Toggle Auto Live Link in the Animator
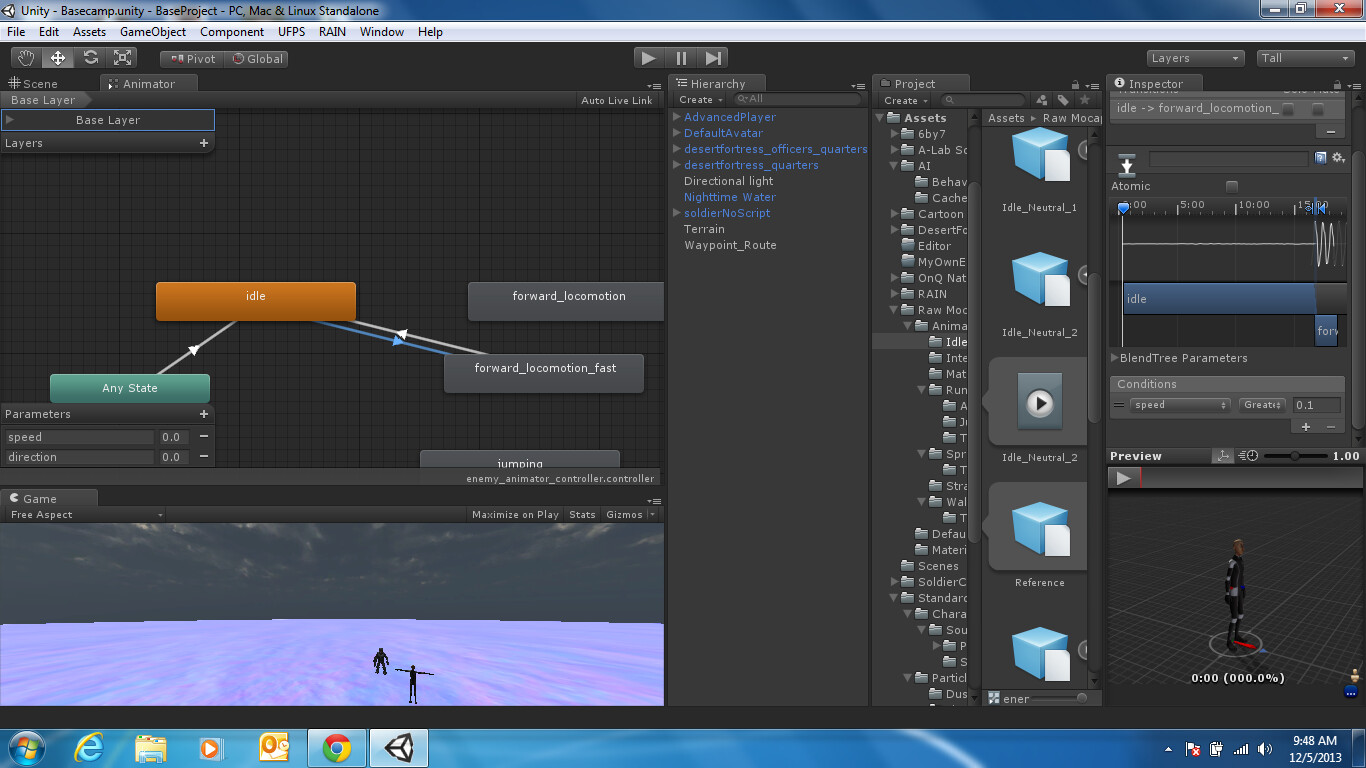The height and width of the screenshot is (768, 1366). tap(614, 100)
